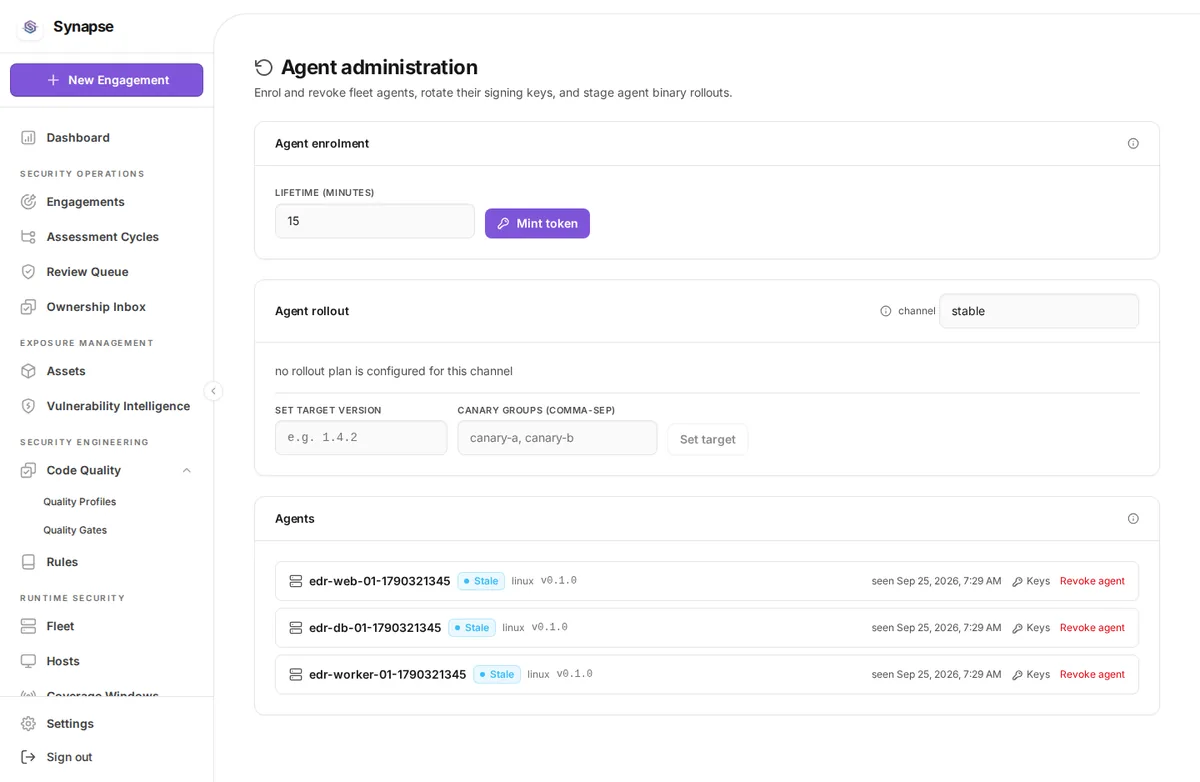Focus the Set target version field
The height and width of the screenshot is (782, 1200).
coord(361,438)
